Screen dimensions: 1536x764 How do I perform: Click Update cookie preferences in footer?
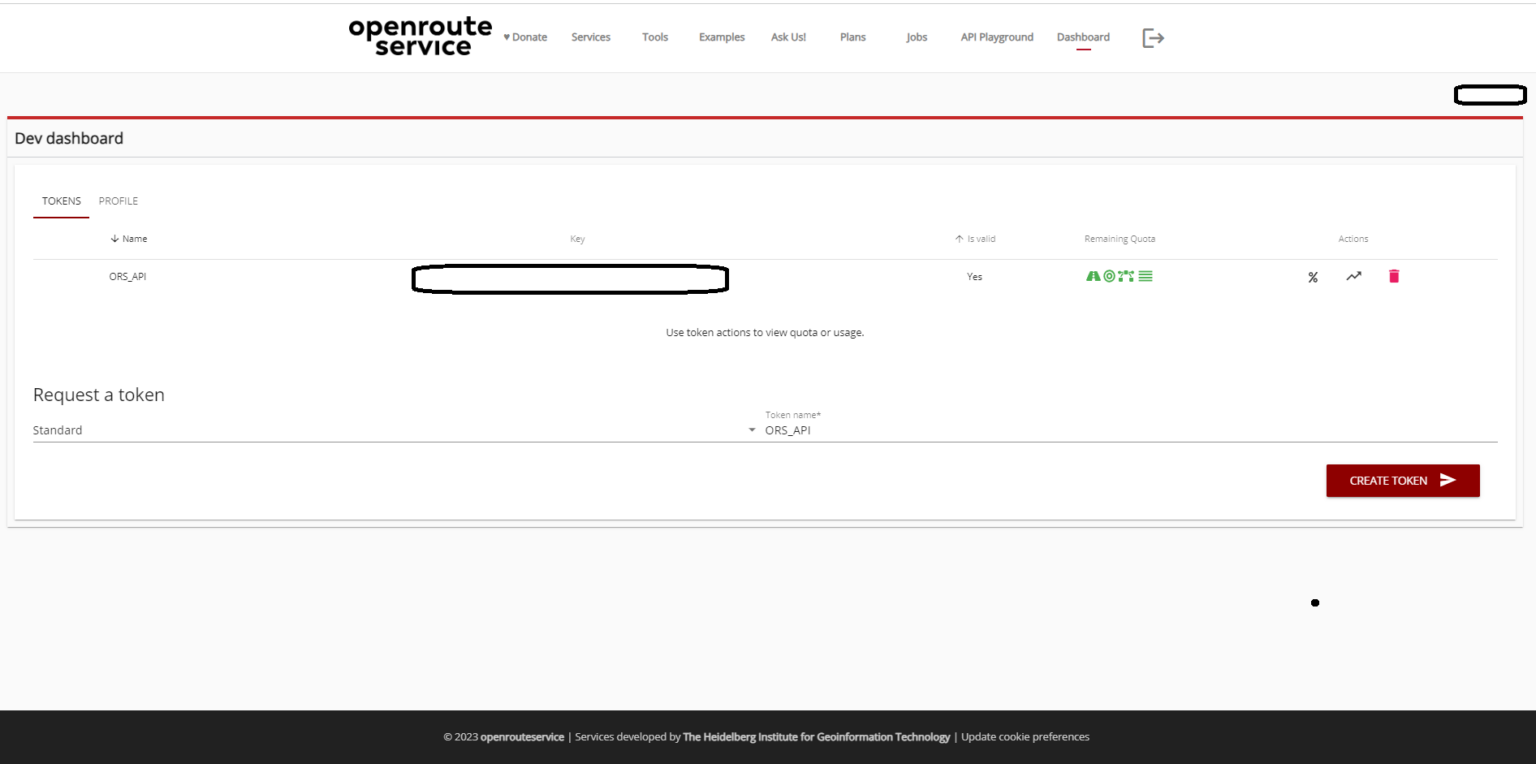pos(1025,737)
